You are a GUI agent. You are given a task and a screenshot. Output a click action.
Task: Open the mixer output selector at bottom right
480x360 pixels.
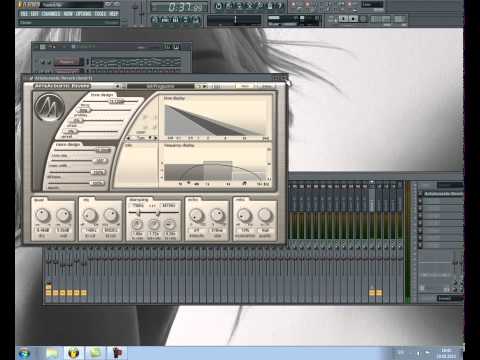pyautogui.click(x=450, y=298)
